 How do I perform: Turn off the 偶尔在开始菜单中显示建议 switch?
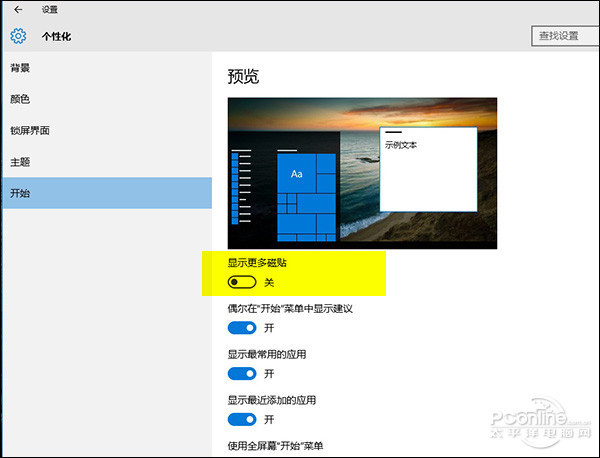click(x=242, y=328)
